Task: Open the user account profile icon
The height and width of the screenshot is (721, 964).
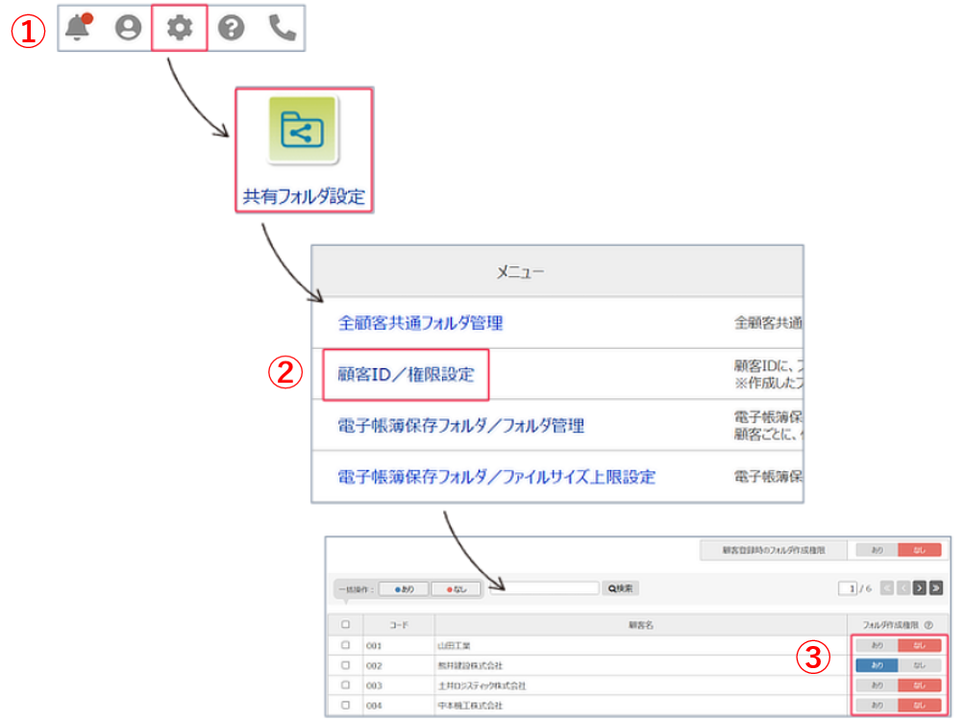Action: click(128, 28)
